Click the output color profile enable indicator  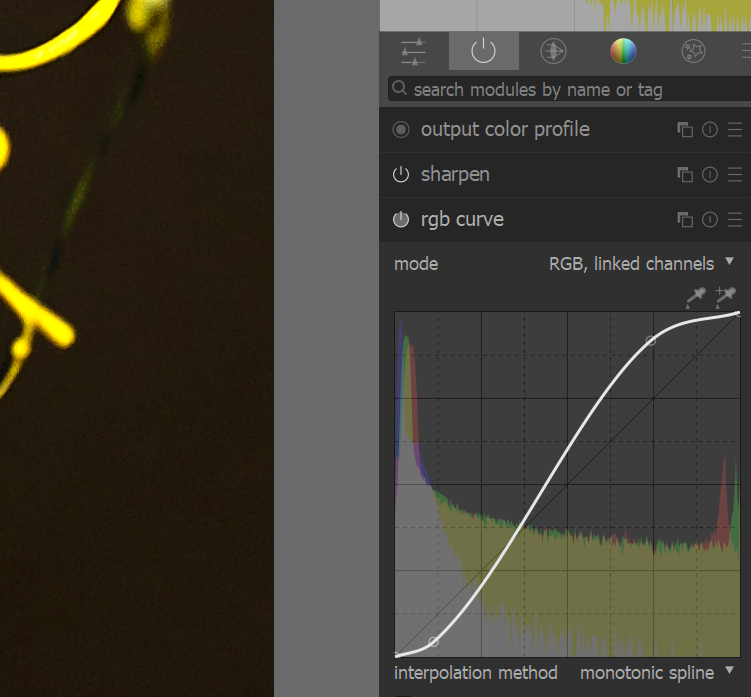[x=401, y=130]
